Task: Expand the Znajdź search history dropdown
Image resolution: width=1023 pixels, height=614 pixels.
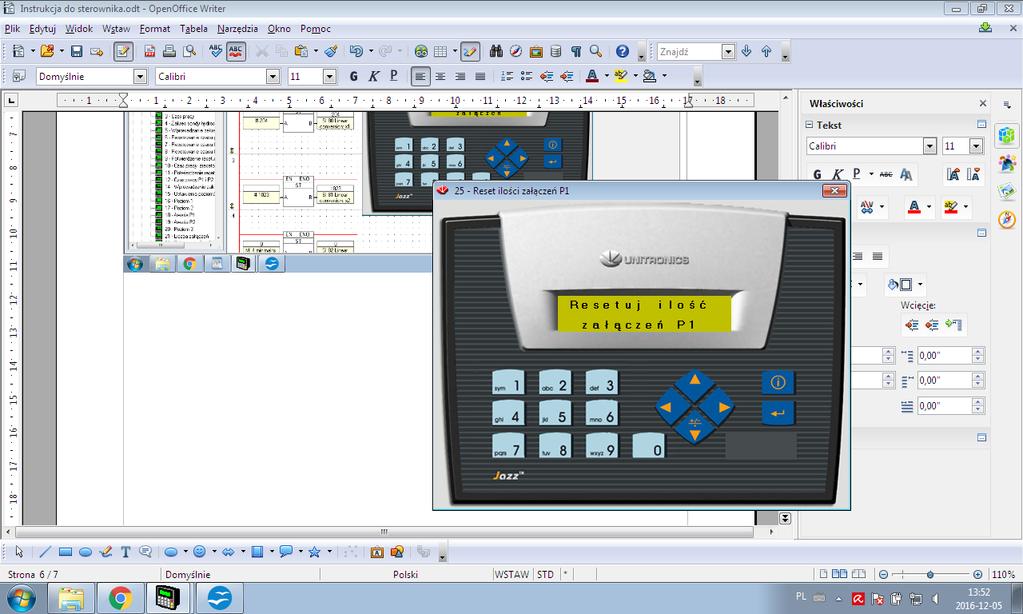Action: (728, 52)
